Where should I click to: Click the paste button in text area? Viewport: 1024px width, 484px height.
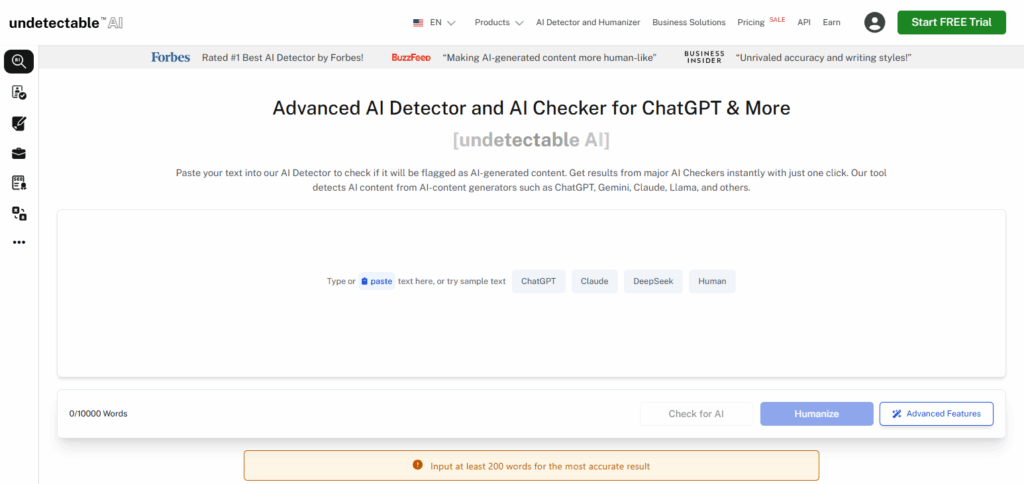[377, 282]
